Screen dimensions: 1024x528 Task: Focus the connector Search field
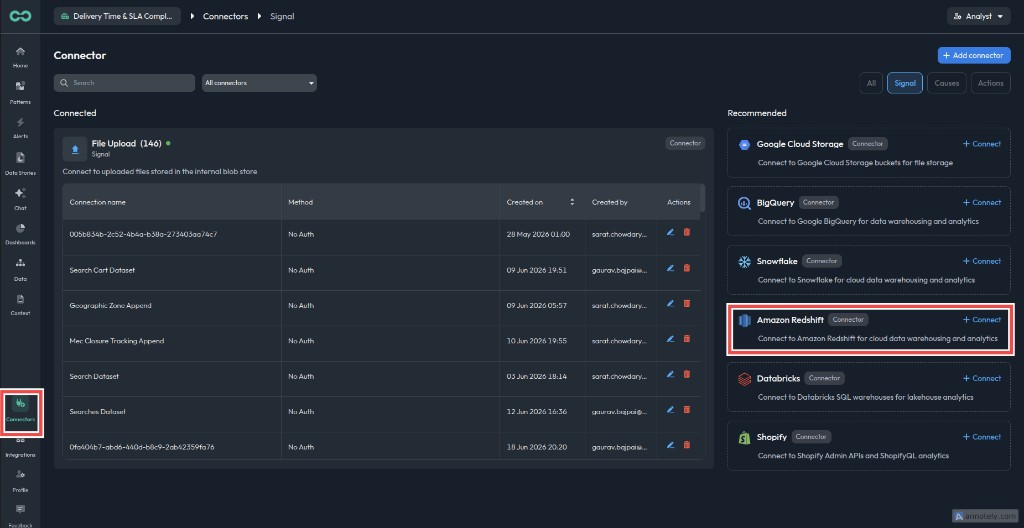click(124, 83)
